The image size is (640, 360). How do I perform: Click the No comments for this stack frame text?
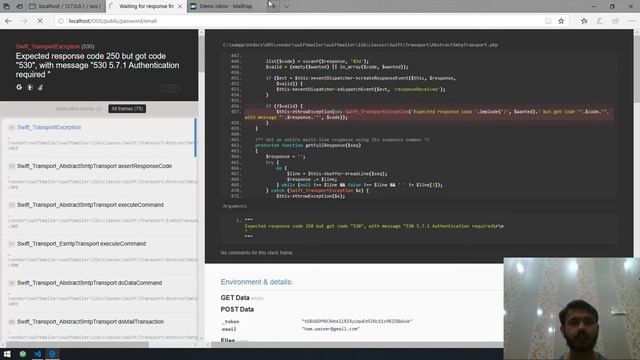pos(256,253)
